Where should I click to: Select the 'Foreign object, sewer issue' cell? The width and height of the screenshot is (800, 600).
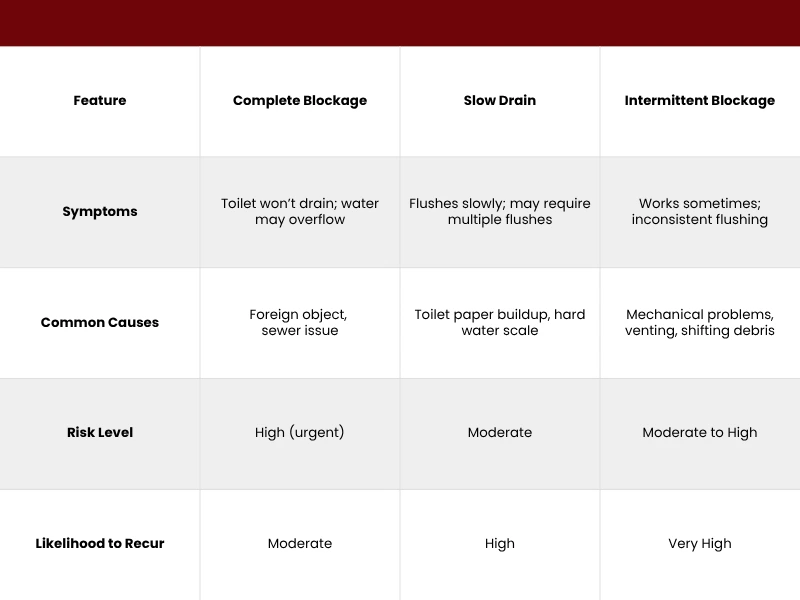coord(300,322)
